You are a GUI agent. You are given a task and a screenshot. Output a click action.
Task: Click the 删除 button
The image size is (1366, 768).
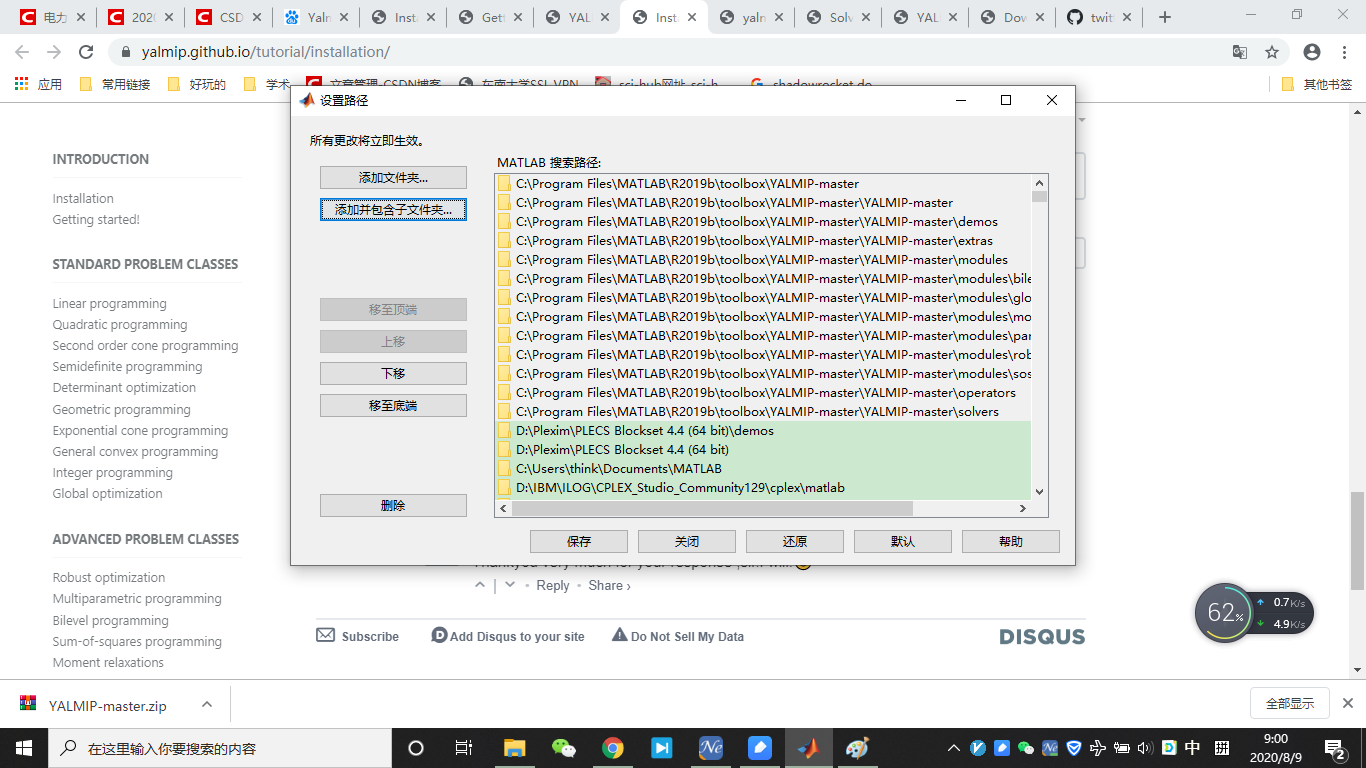[393, 505]
